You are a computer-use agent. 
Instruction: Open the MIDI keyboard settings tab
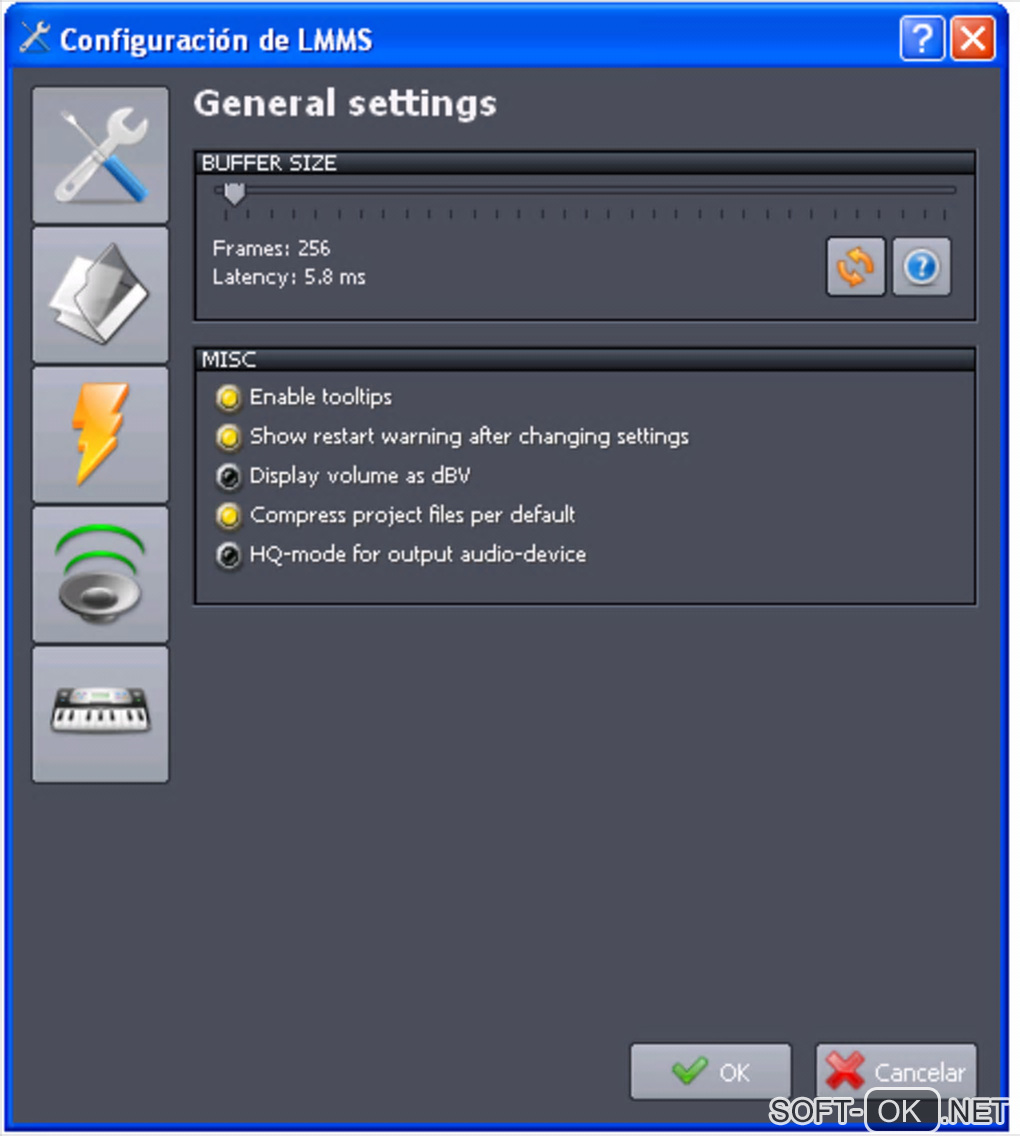(100, 714)
